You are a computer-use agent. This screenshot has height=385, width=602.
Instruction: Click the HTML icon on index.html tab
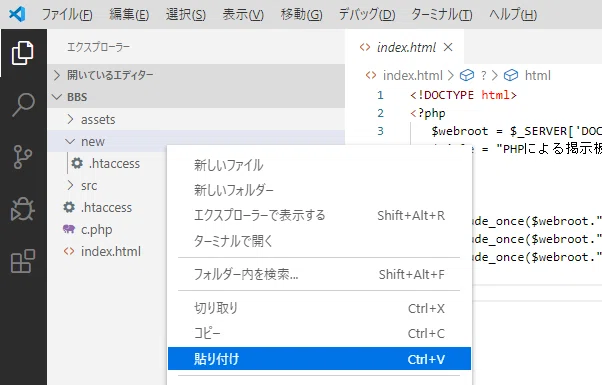click(365, 47)
